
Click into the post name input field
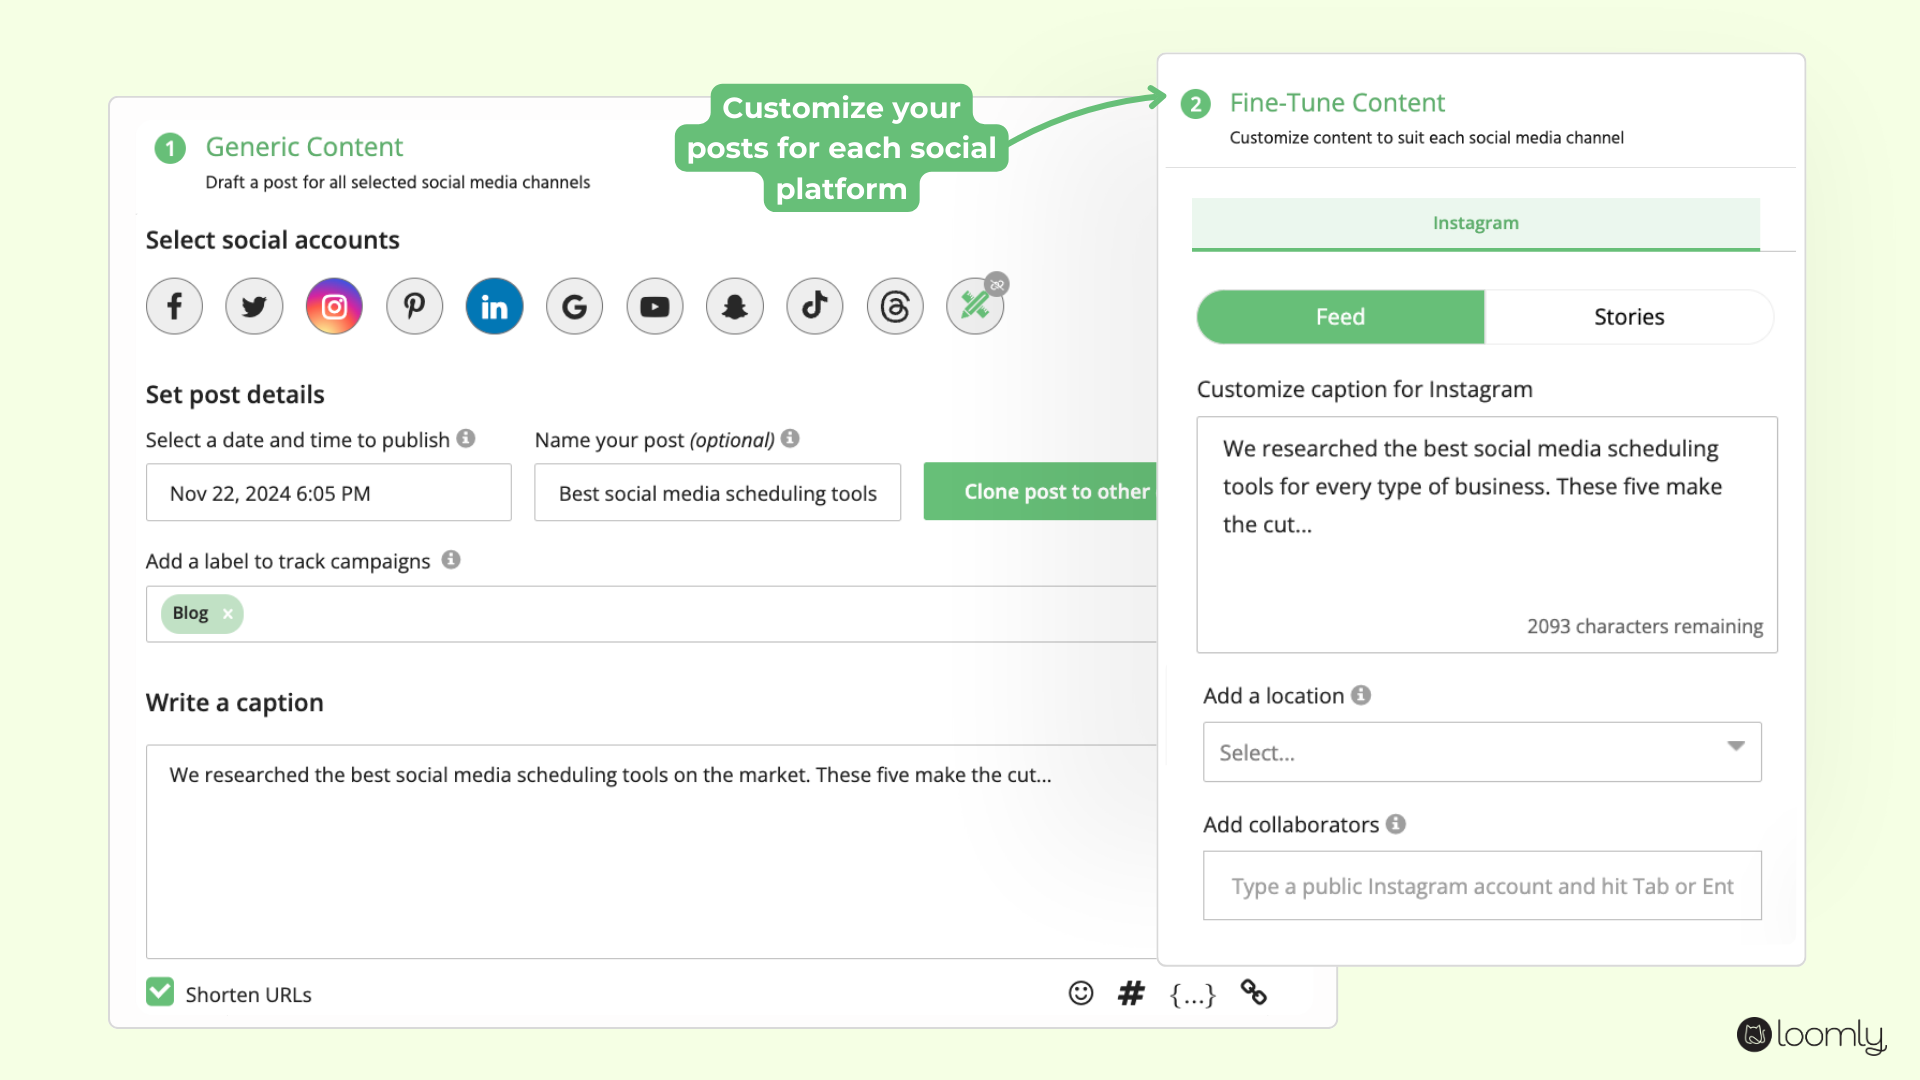(716, 491)
